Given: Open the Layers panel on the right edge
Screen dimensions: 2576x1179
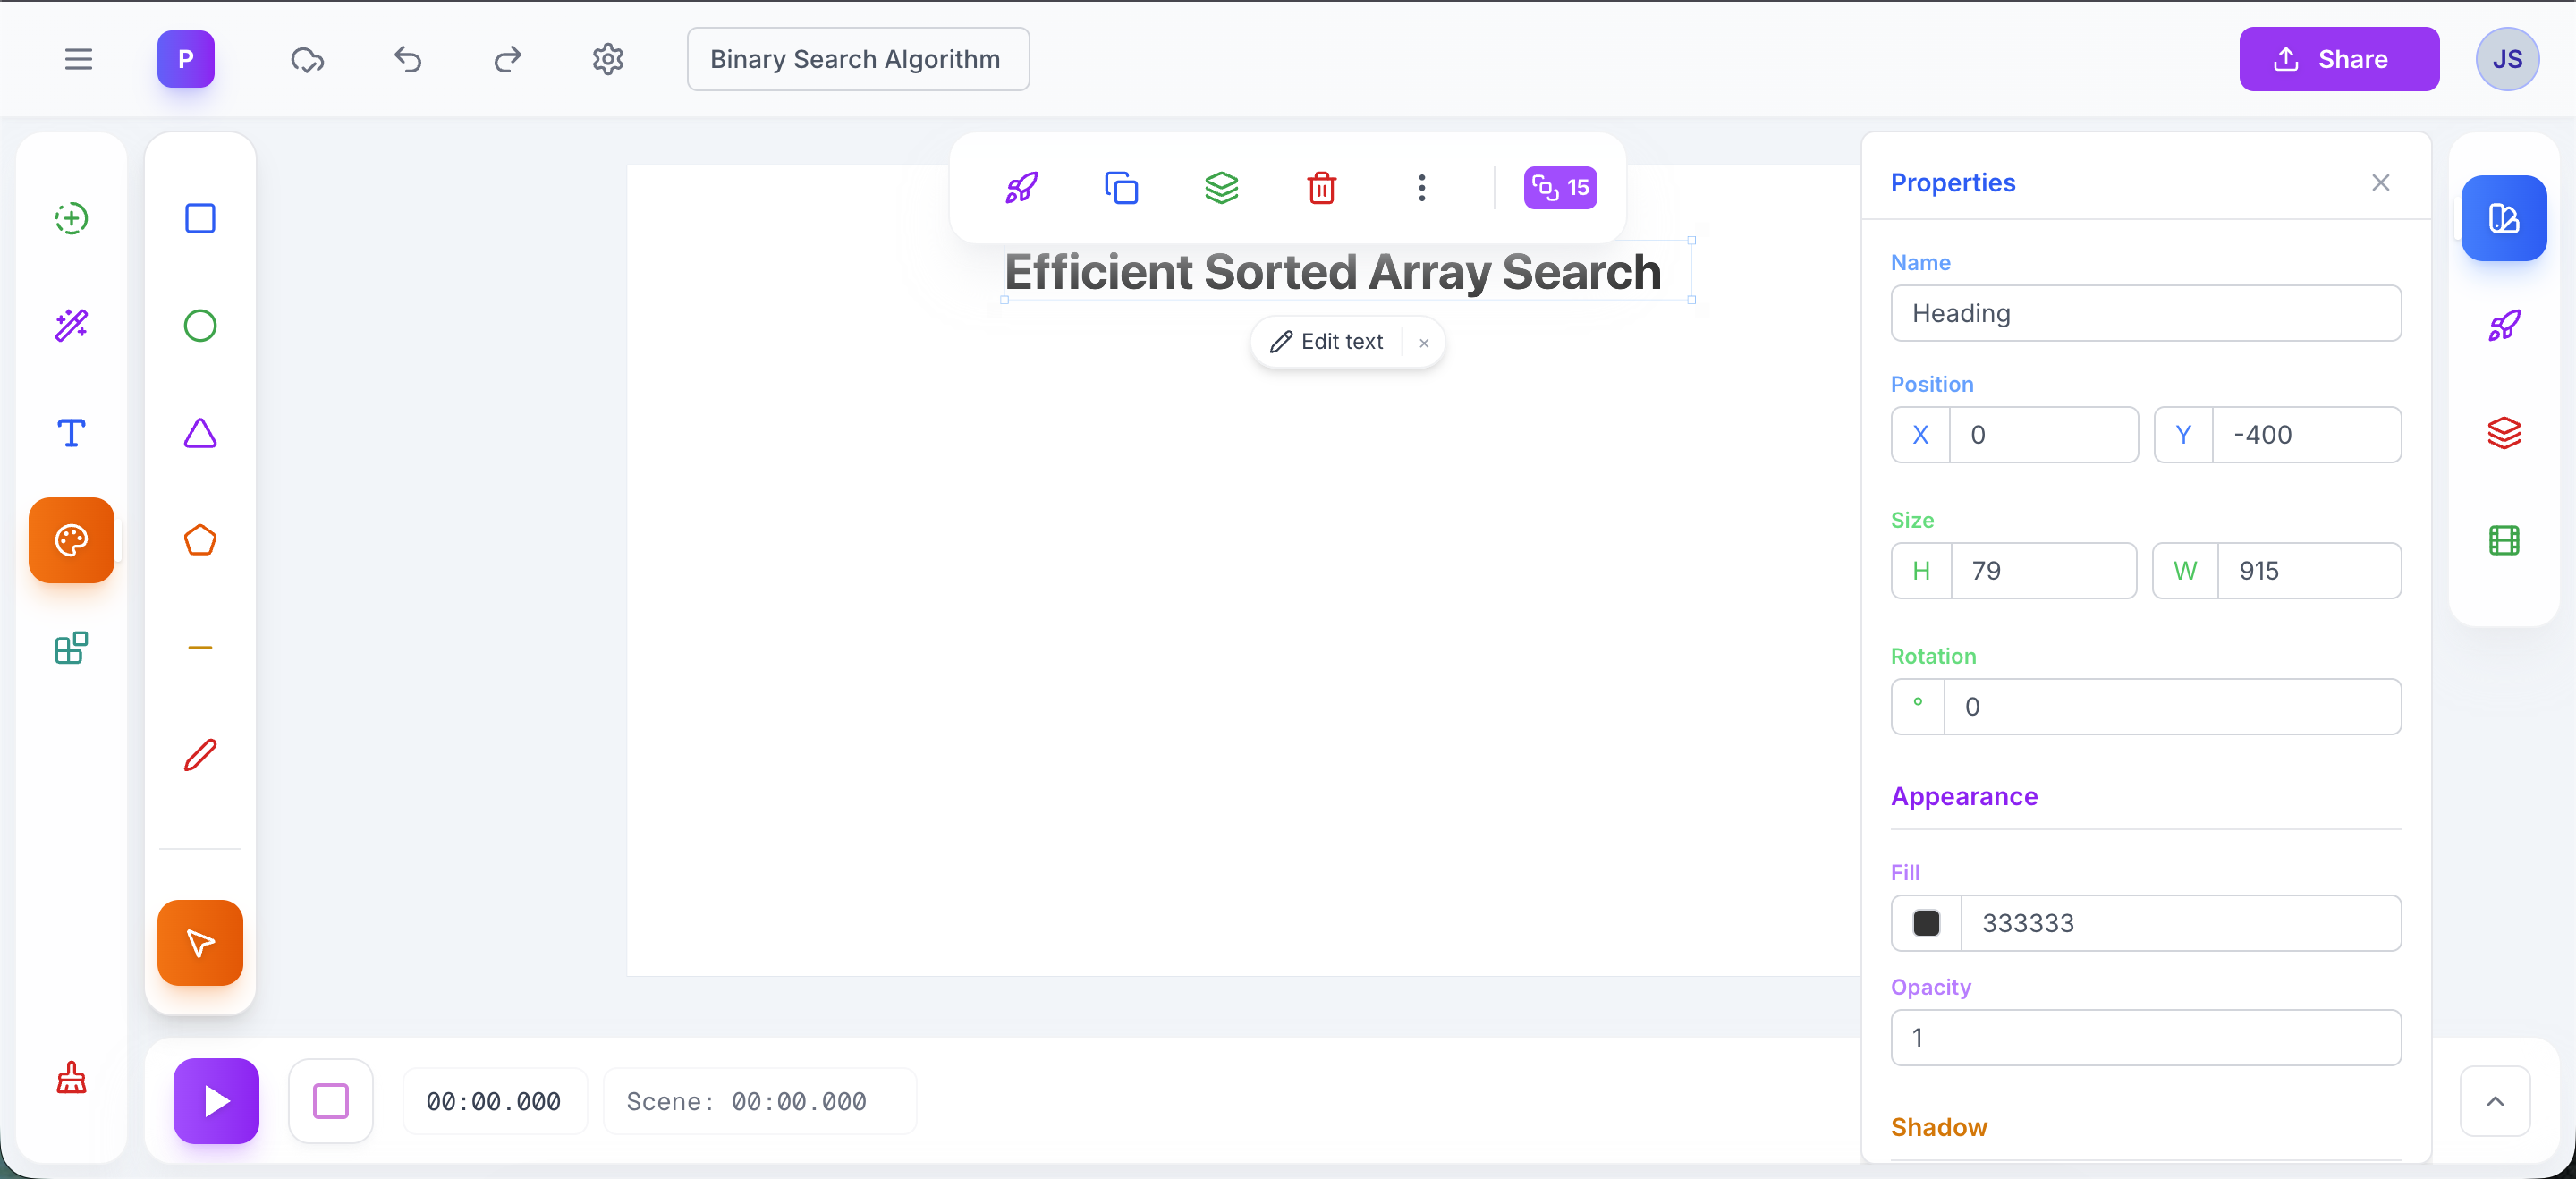Looking at the screenshot, I should 2504,433.
